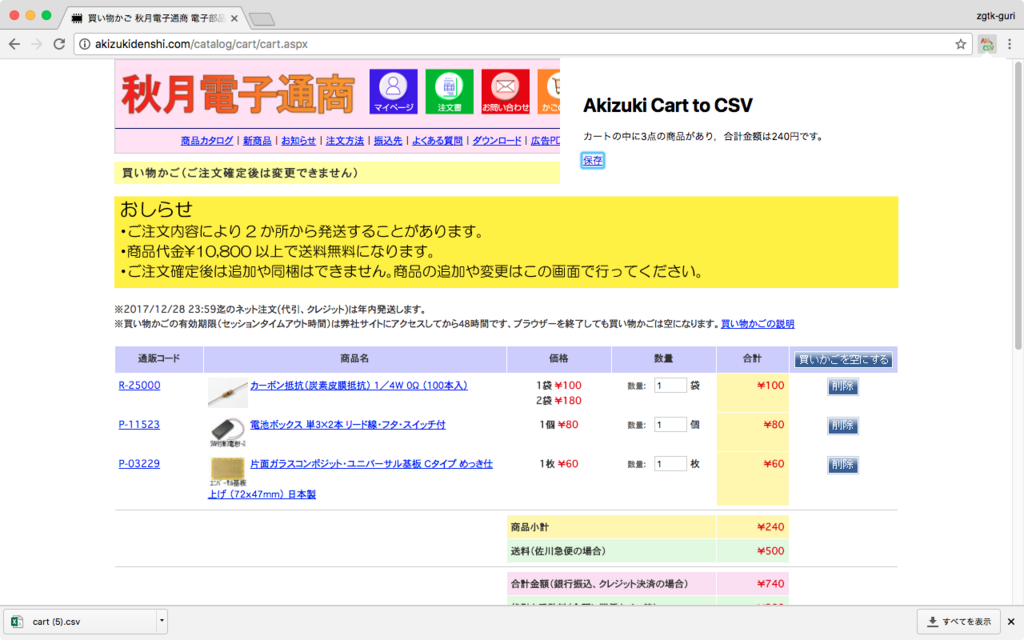Click the site info icon in address bar
The width and height of the screenshot is (1024, 640).
coord(85,44)
